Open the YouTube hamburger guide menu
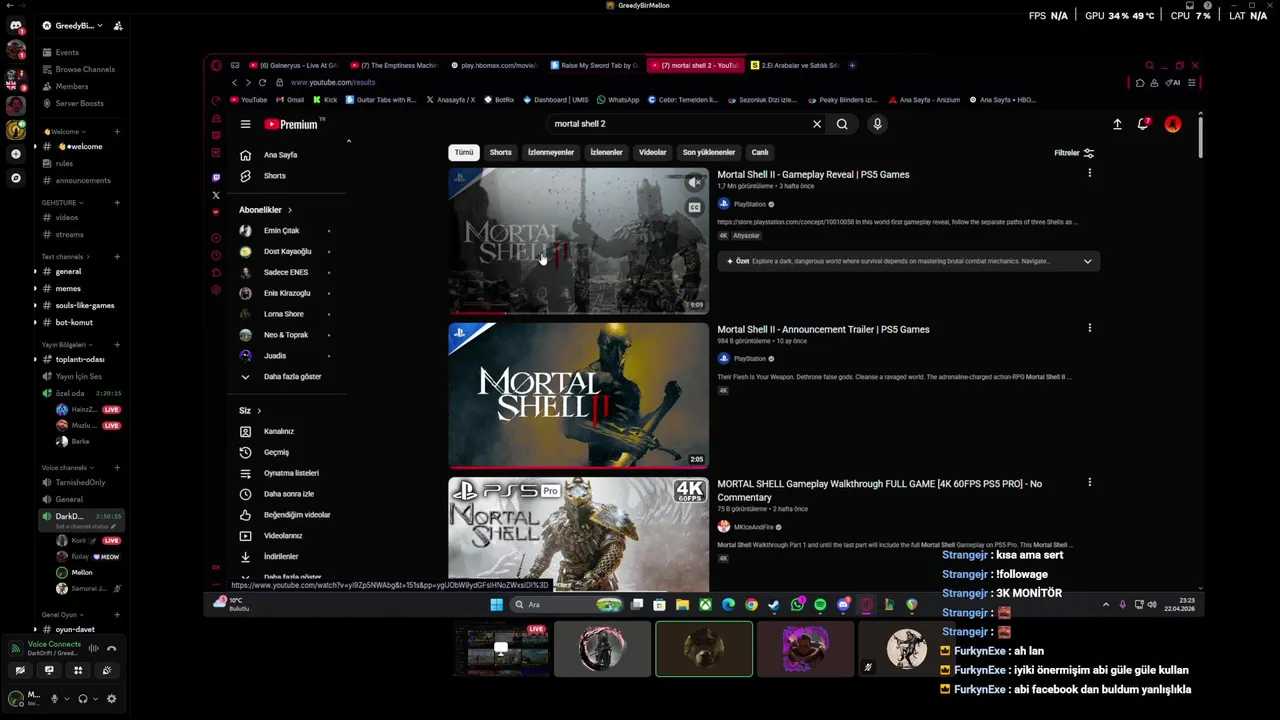 coord(245,124)
